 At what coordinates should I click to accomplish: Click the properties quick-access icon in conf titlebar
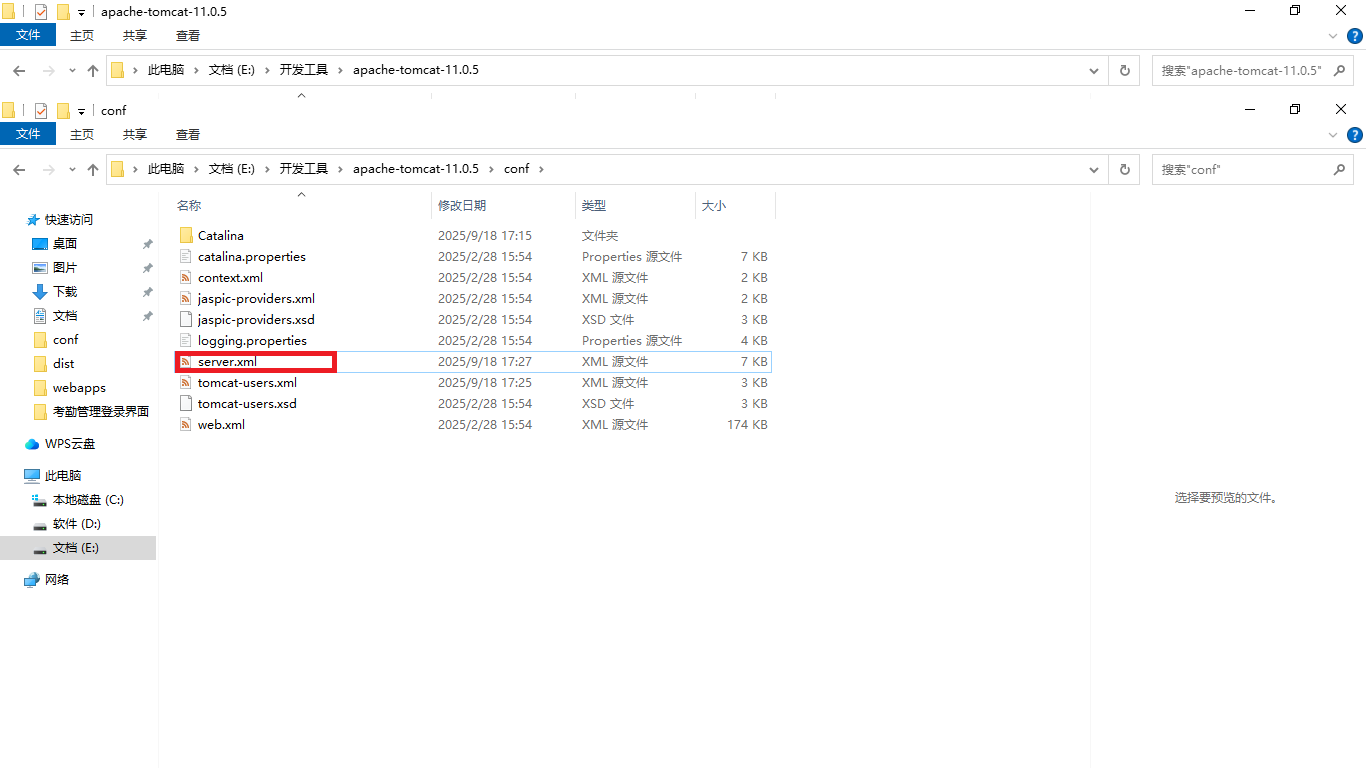41,111
